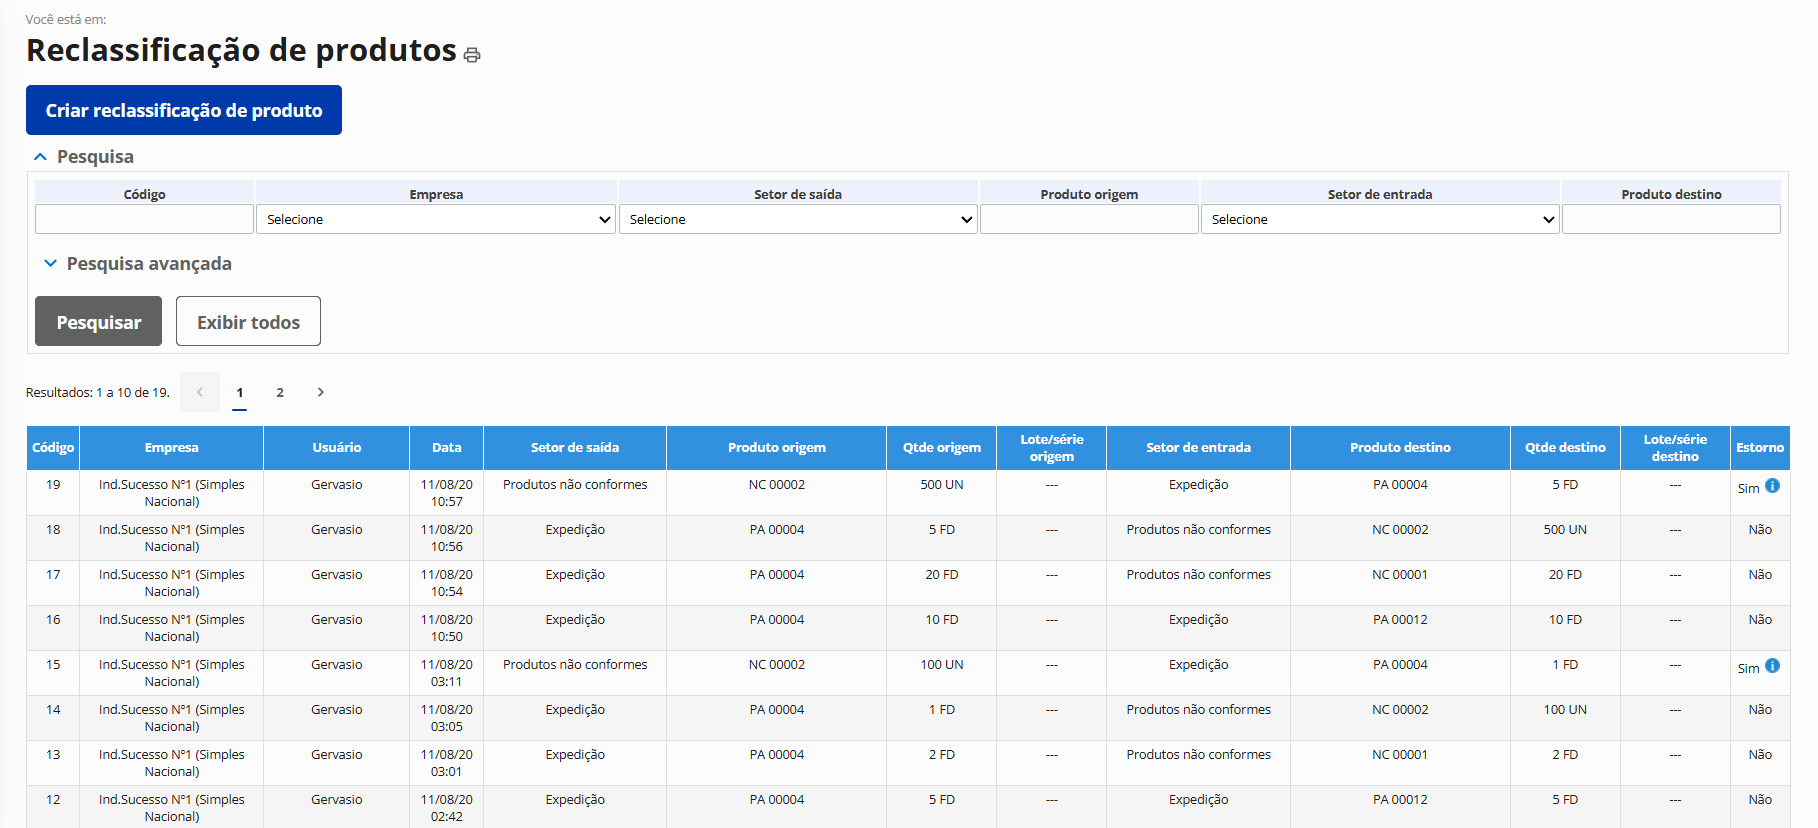The height and width of the screenshot is (828, 1818).
Task: Open the Empresa dropdown filter
Action: coord(436,220)
